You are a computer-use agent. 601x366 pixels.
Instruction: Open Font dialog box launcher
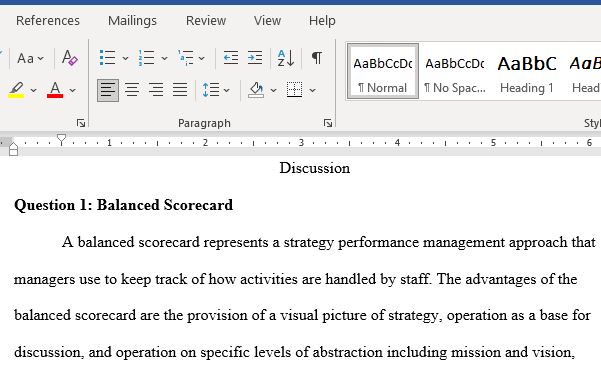(x=80, y=123)
